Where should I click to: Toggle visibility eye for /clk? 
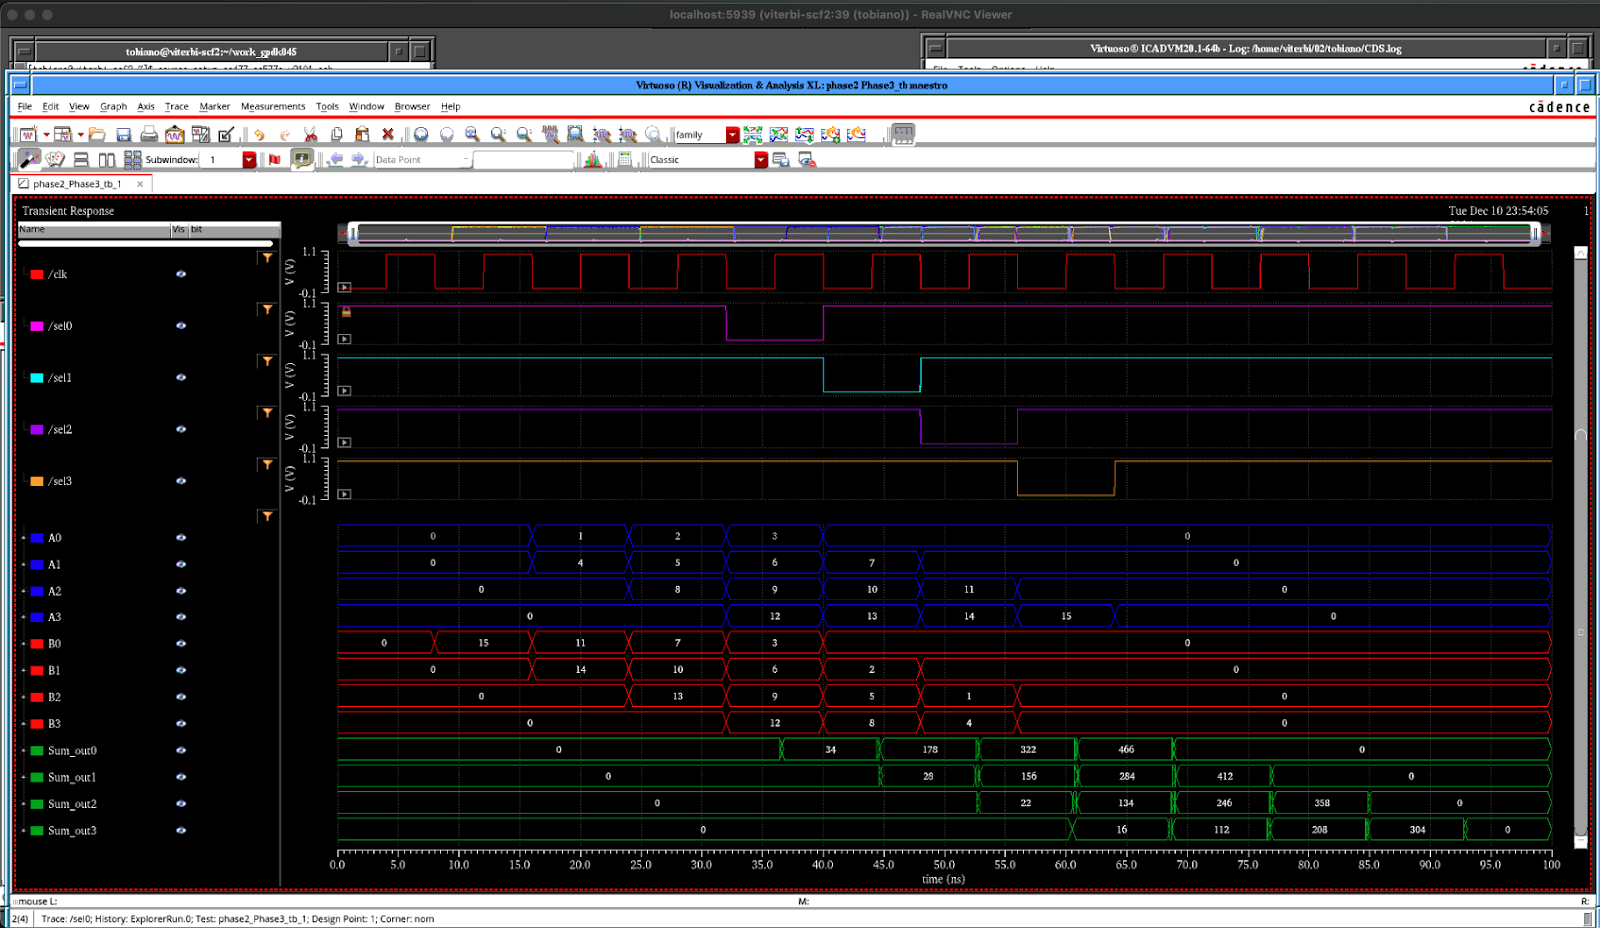point(181,274)
